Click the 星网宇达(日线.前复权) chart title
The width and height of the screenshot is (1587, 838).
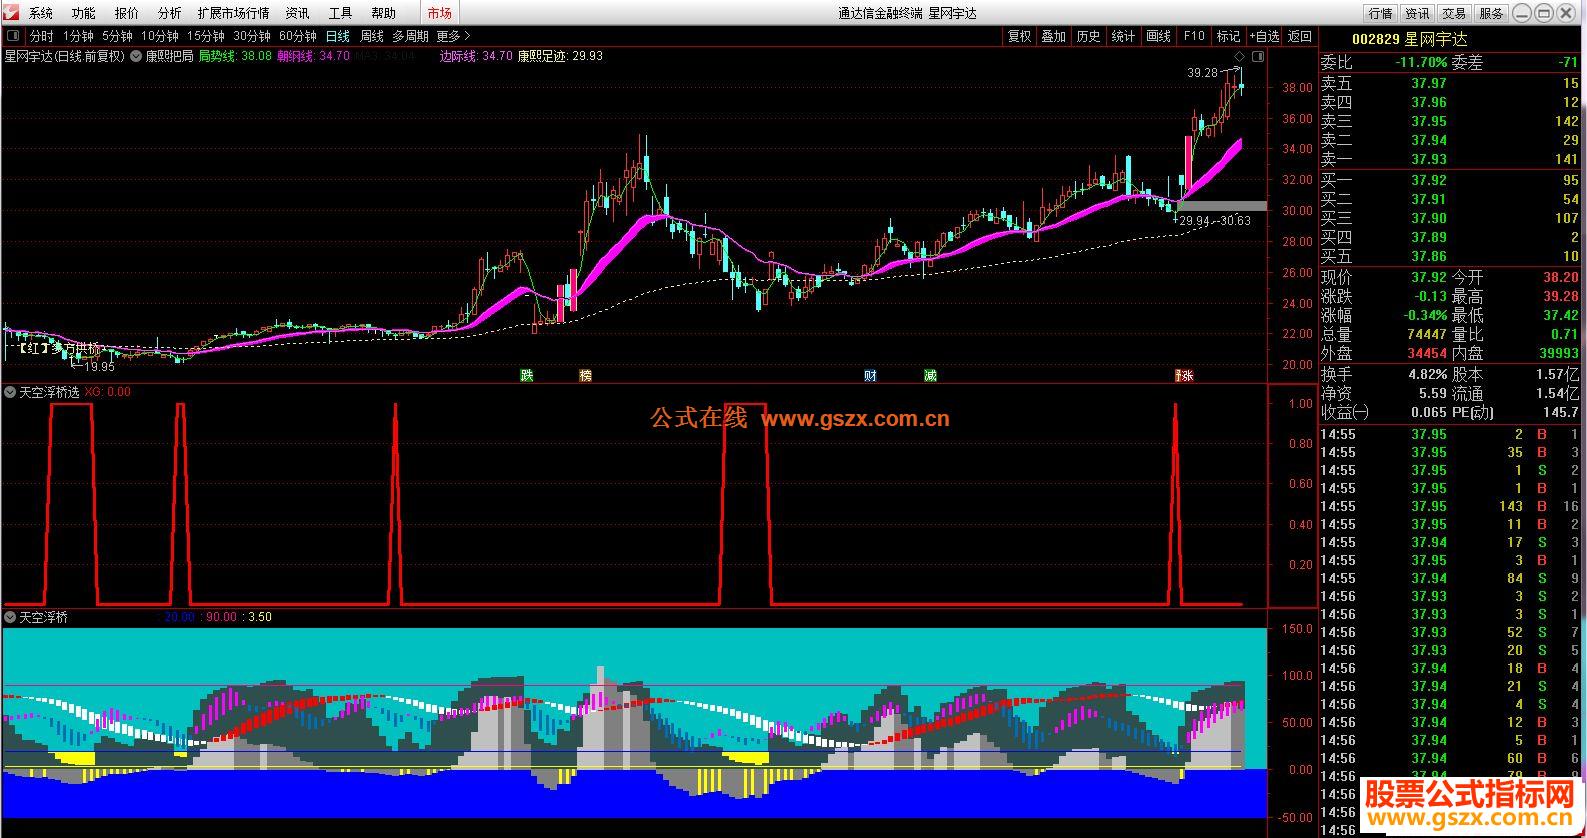(x=65, y=56)
